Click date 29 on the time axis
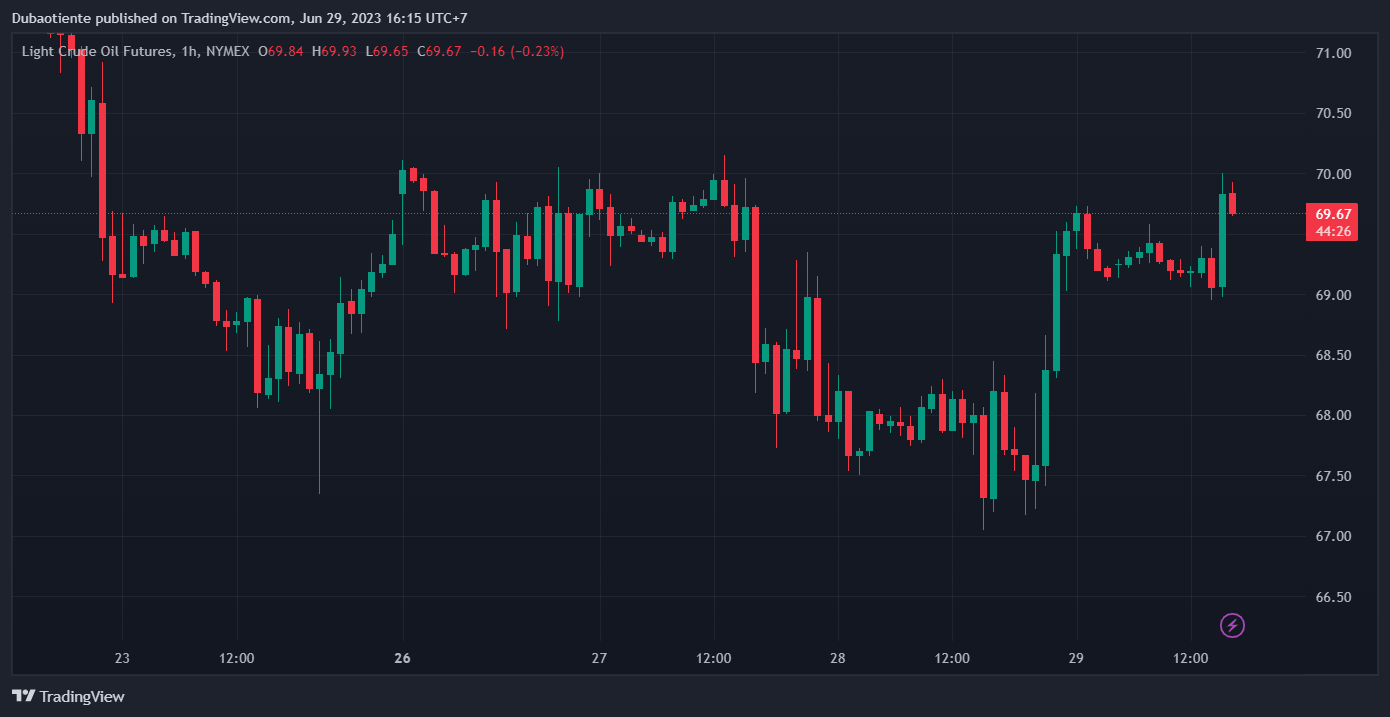This screenshot has height=717, width=1390. (1077, 658)
